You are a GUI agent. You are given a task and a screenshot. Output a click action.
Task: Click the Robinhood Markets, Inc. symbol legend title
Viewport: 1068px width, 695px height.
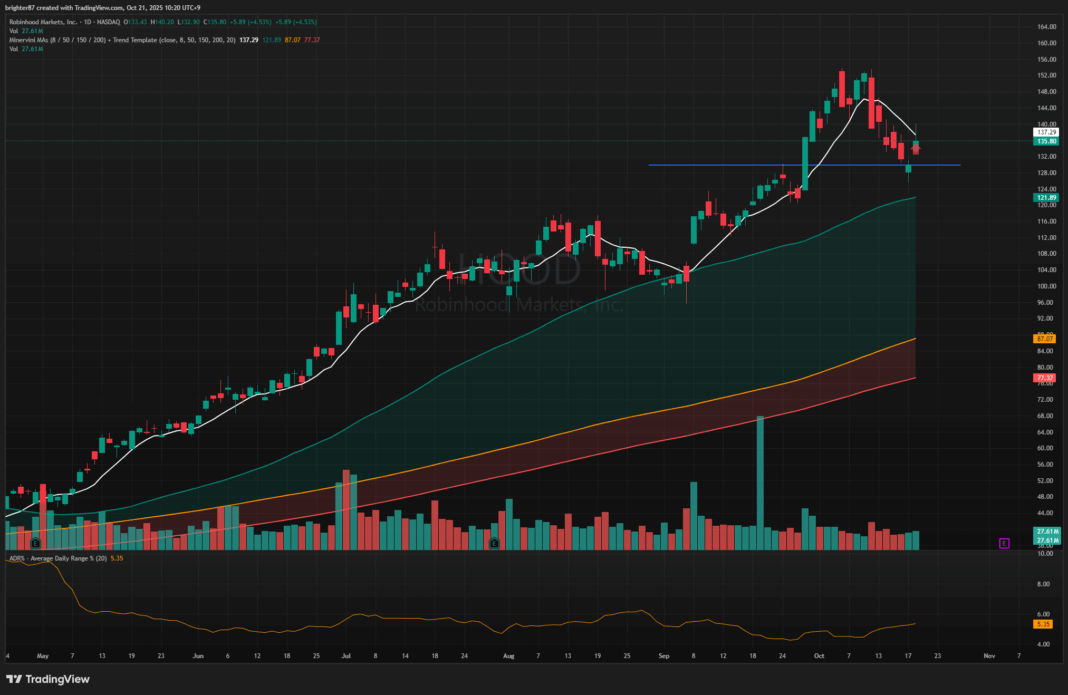tap(50, 22)
